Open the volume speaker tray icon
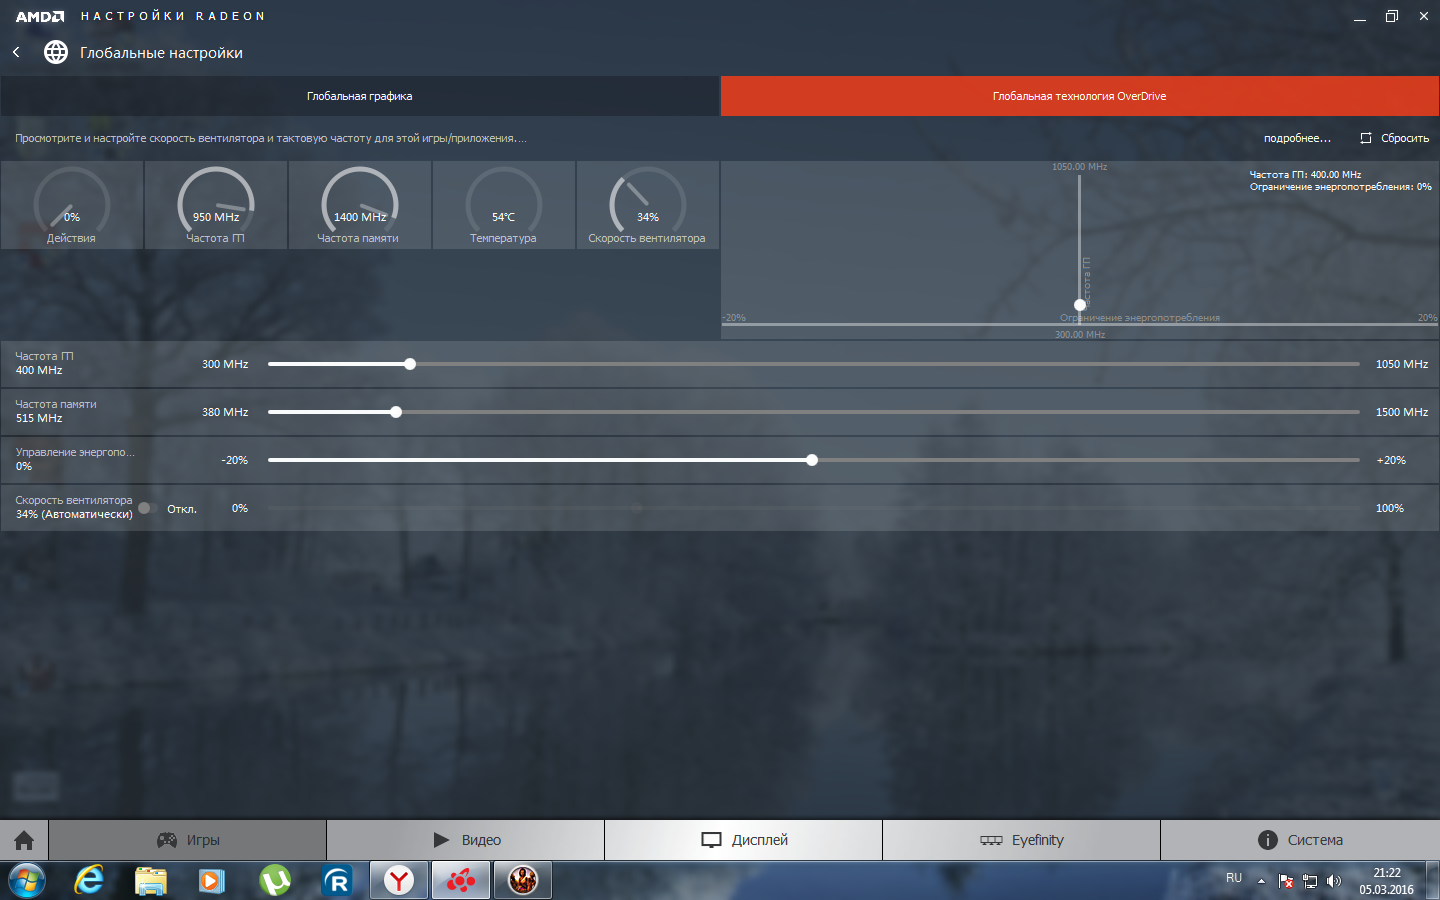1440x900 pixels. point(1333,881)
